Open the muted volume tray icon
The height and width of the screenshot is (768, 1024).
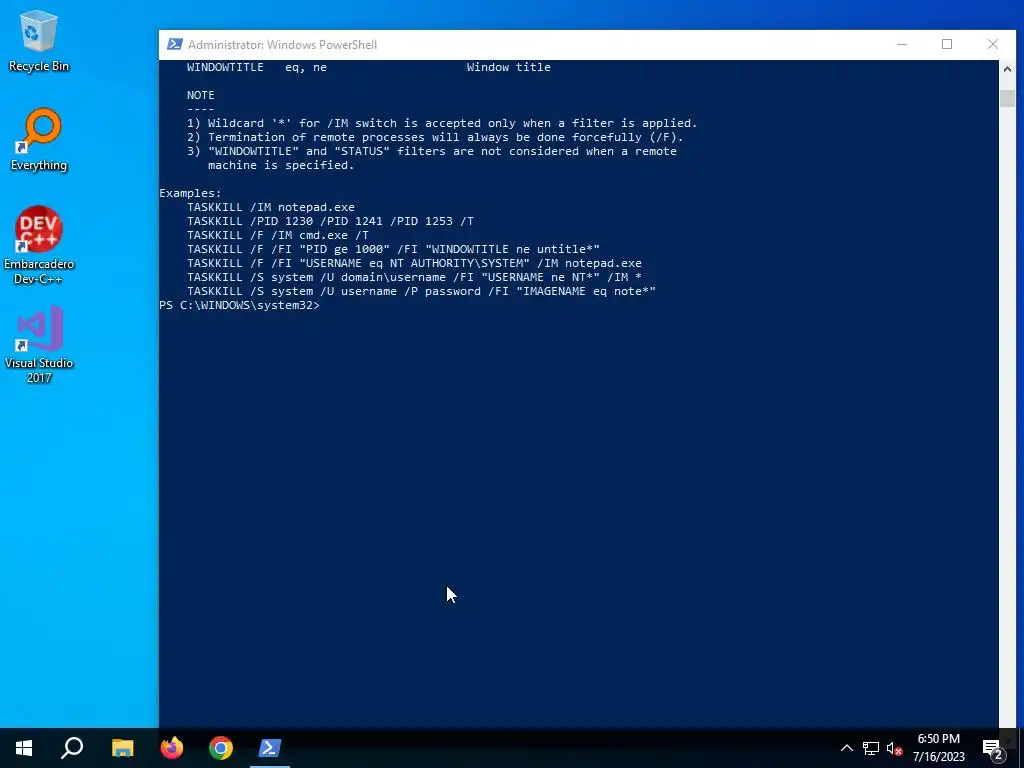pyautogui.click(x=895, y=748)
